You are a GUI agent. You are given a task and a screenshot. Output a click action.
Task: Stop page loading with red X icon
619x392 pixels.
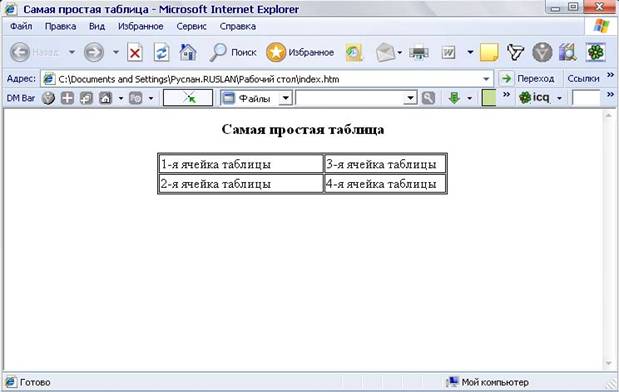(135, 53)
